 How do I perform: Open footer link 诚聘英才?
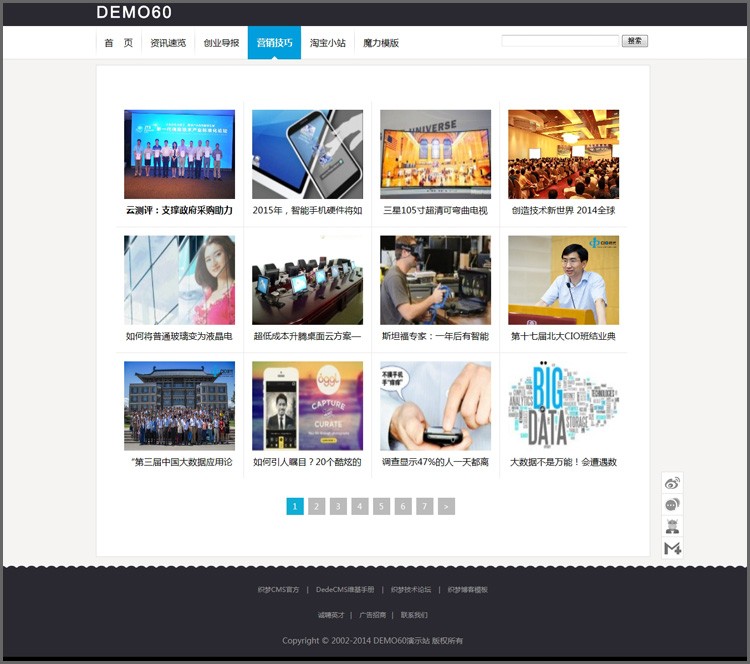[331, 615]
